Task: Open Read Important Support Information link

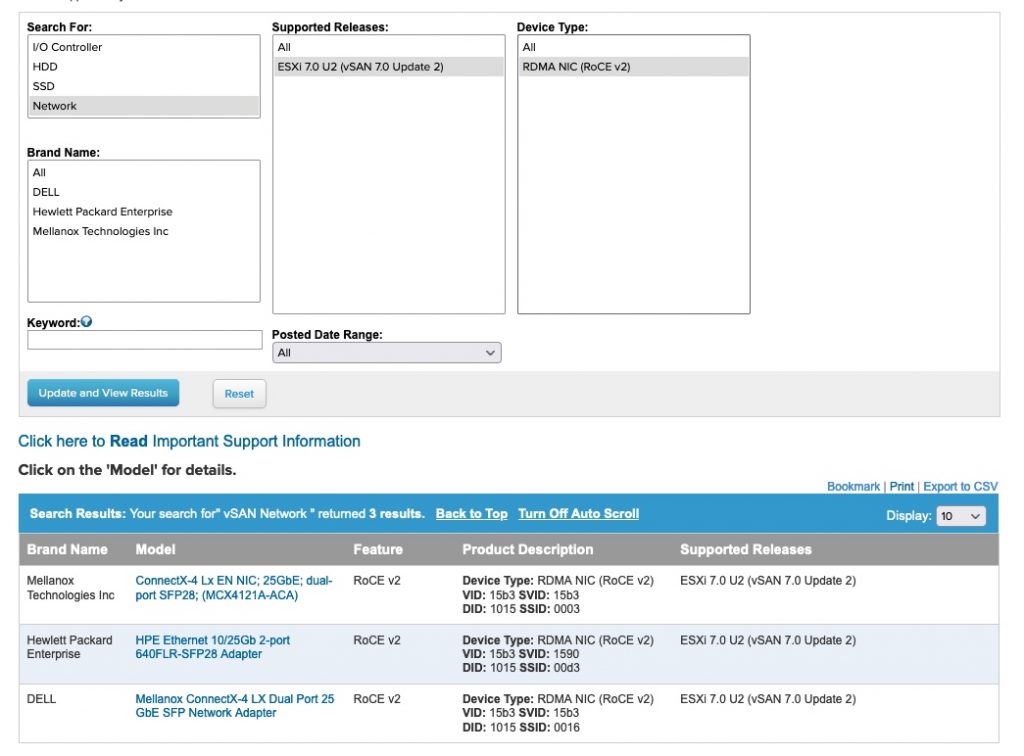Action: coord(189,441)
